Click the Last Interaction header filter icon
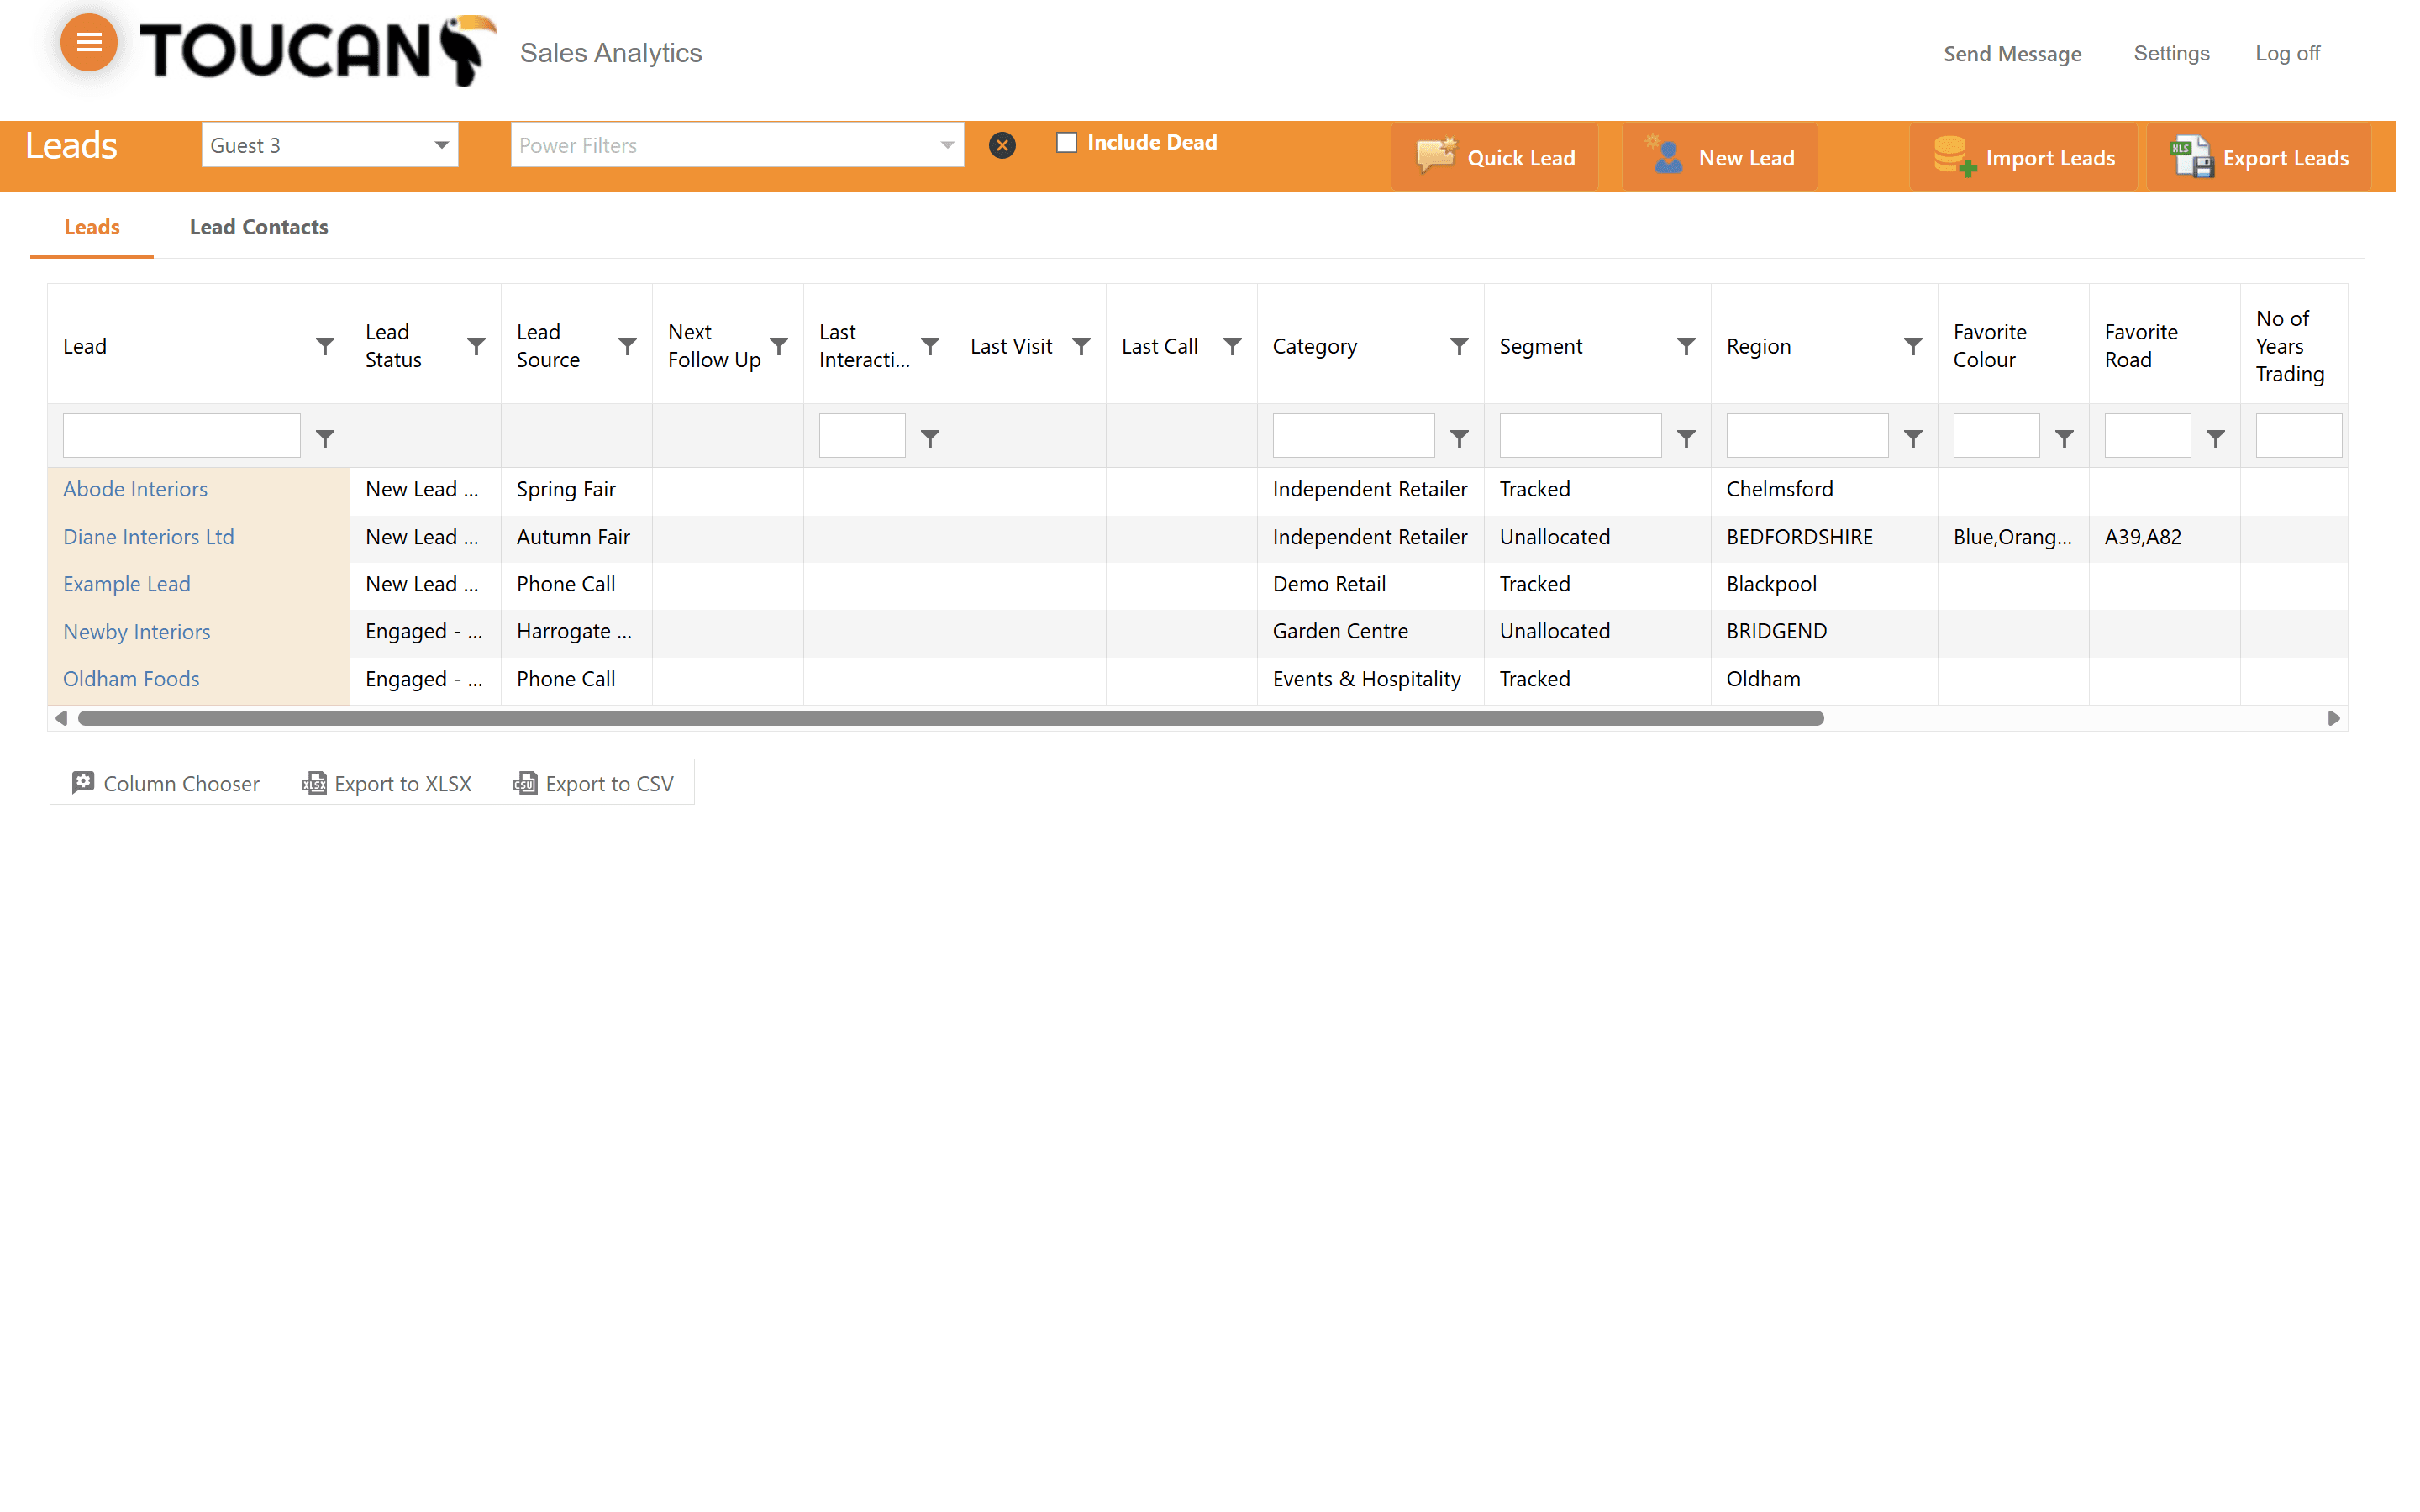Viewport: 2420px width, 1512px height. click(x=930, y=346)
